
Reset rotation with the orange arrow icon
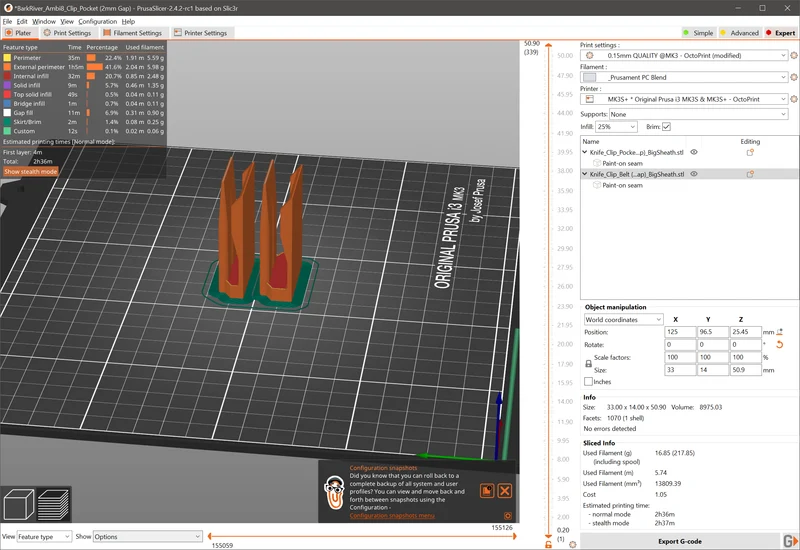780,345
